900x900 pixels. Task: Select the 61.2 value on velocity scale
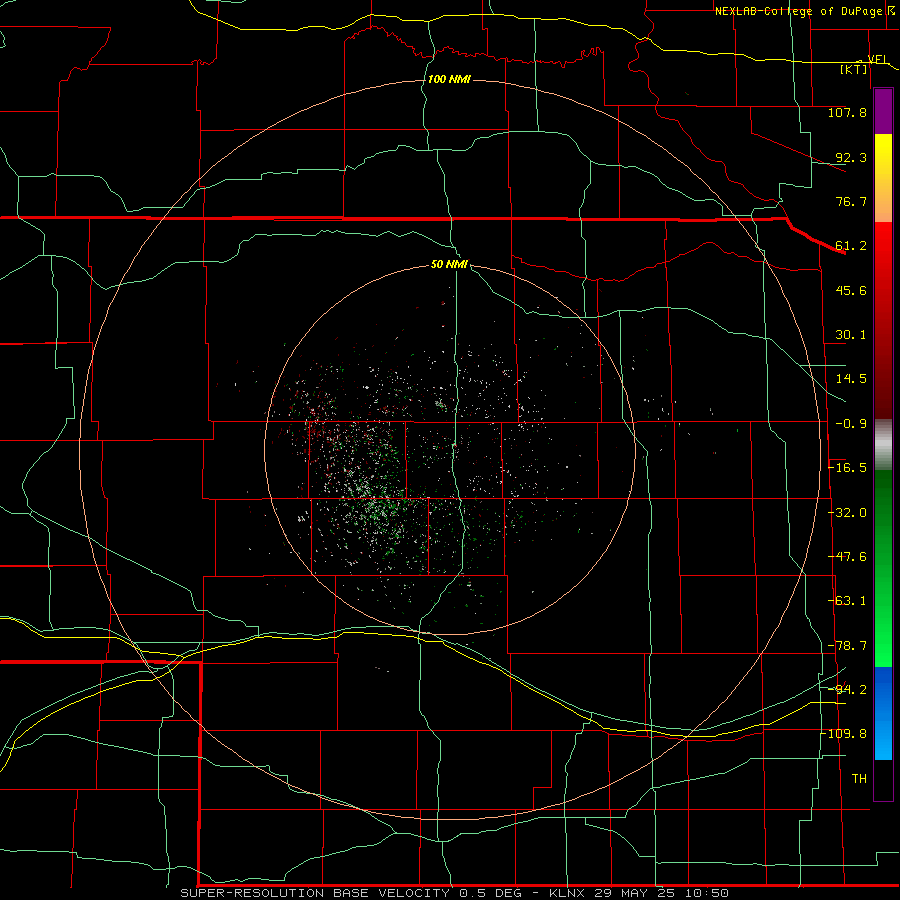coord(851,246)
